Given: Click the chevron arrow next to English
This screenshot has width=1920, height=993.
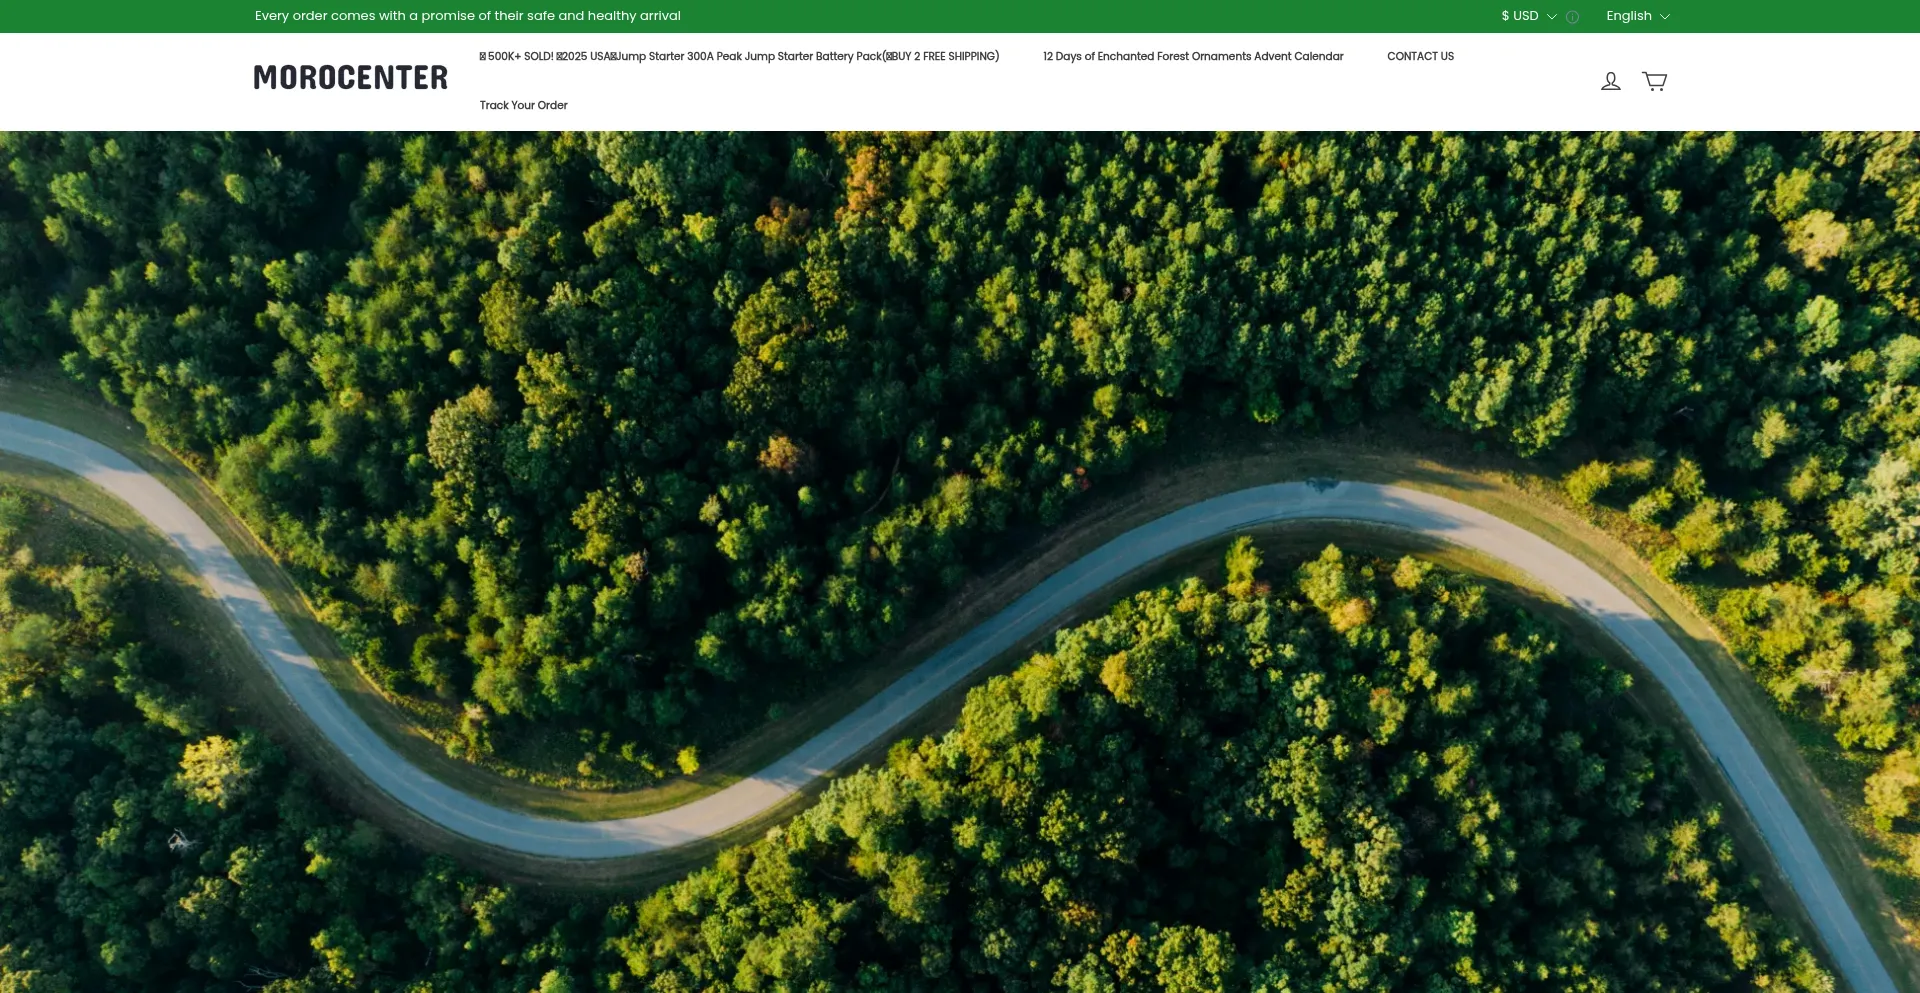Looking at the screenshot, I should tap(1665, 17).
